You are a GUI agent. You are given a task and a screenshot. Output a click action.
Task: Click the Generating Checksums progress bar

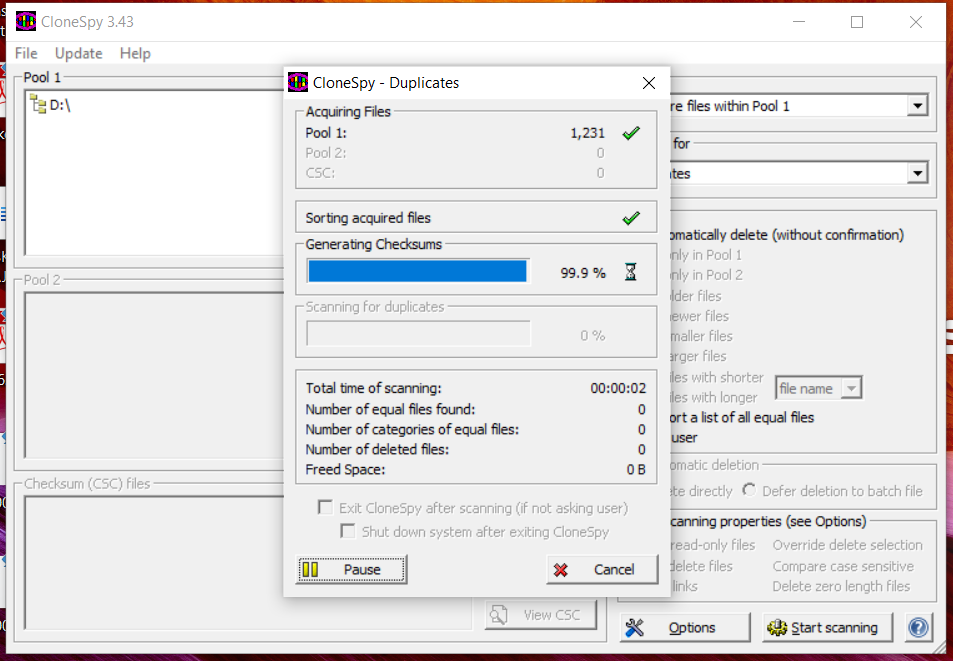coord(418,271)
